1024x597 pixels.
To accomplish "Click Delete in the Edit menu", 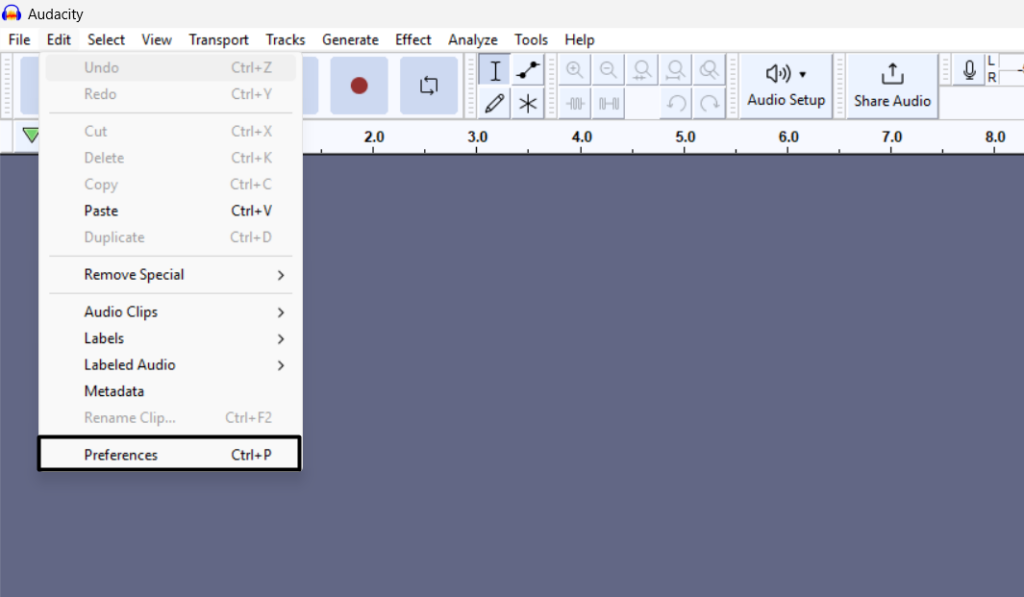I will pyautogui.click(x=170, y=158).
